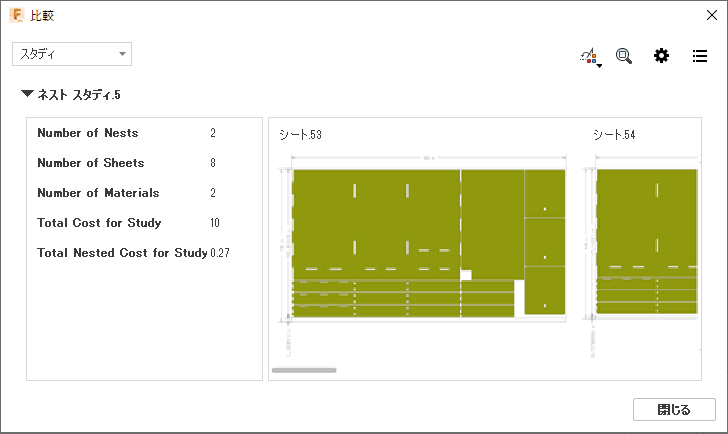Click the シート.53 label

(300, 135)
